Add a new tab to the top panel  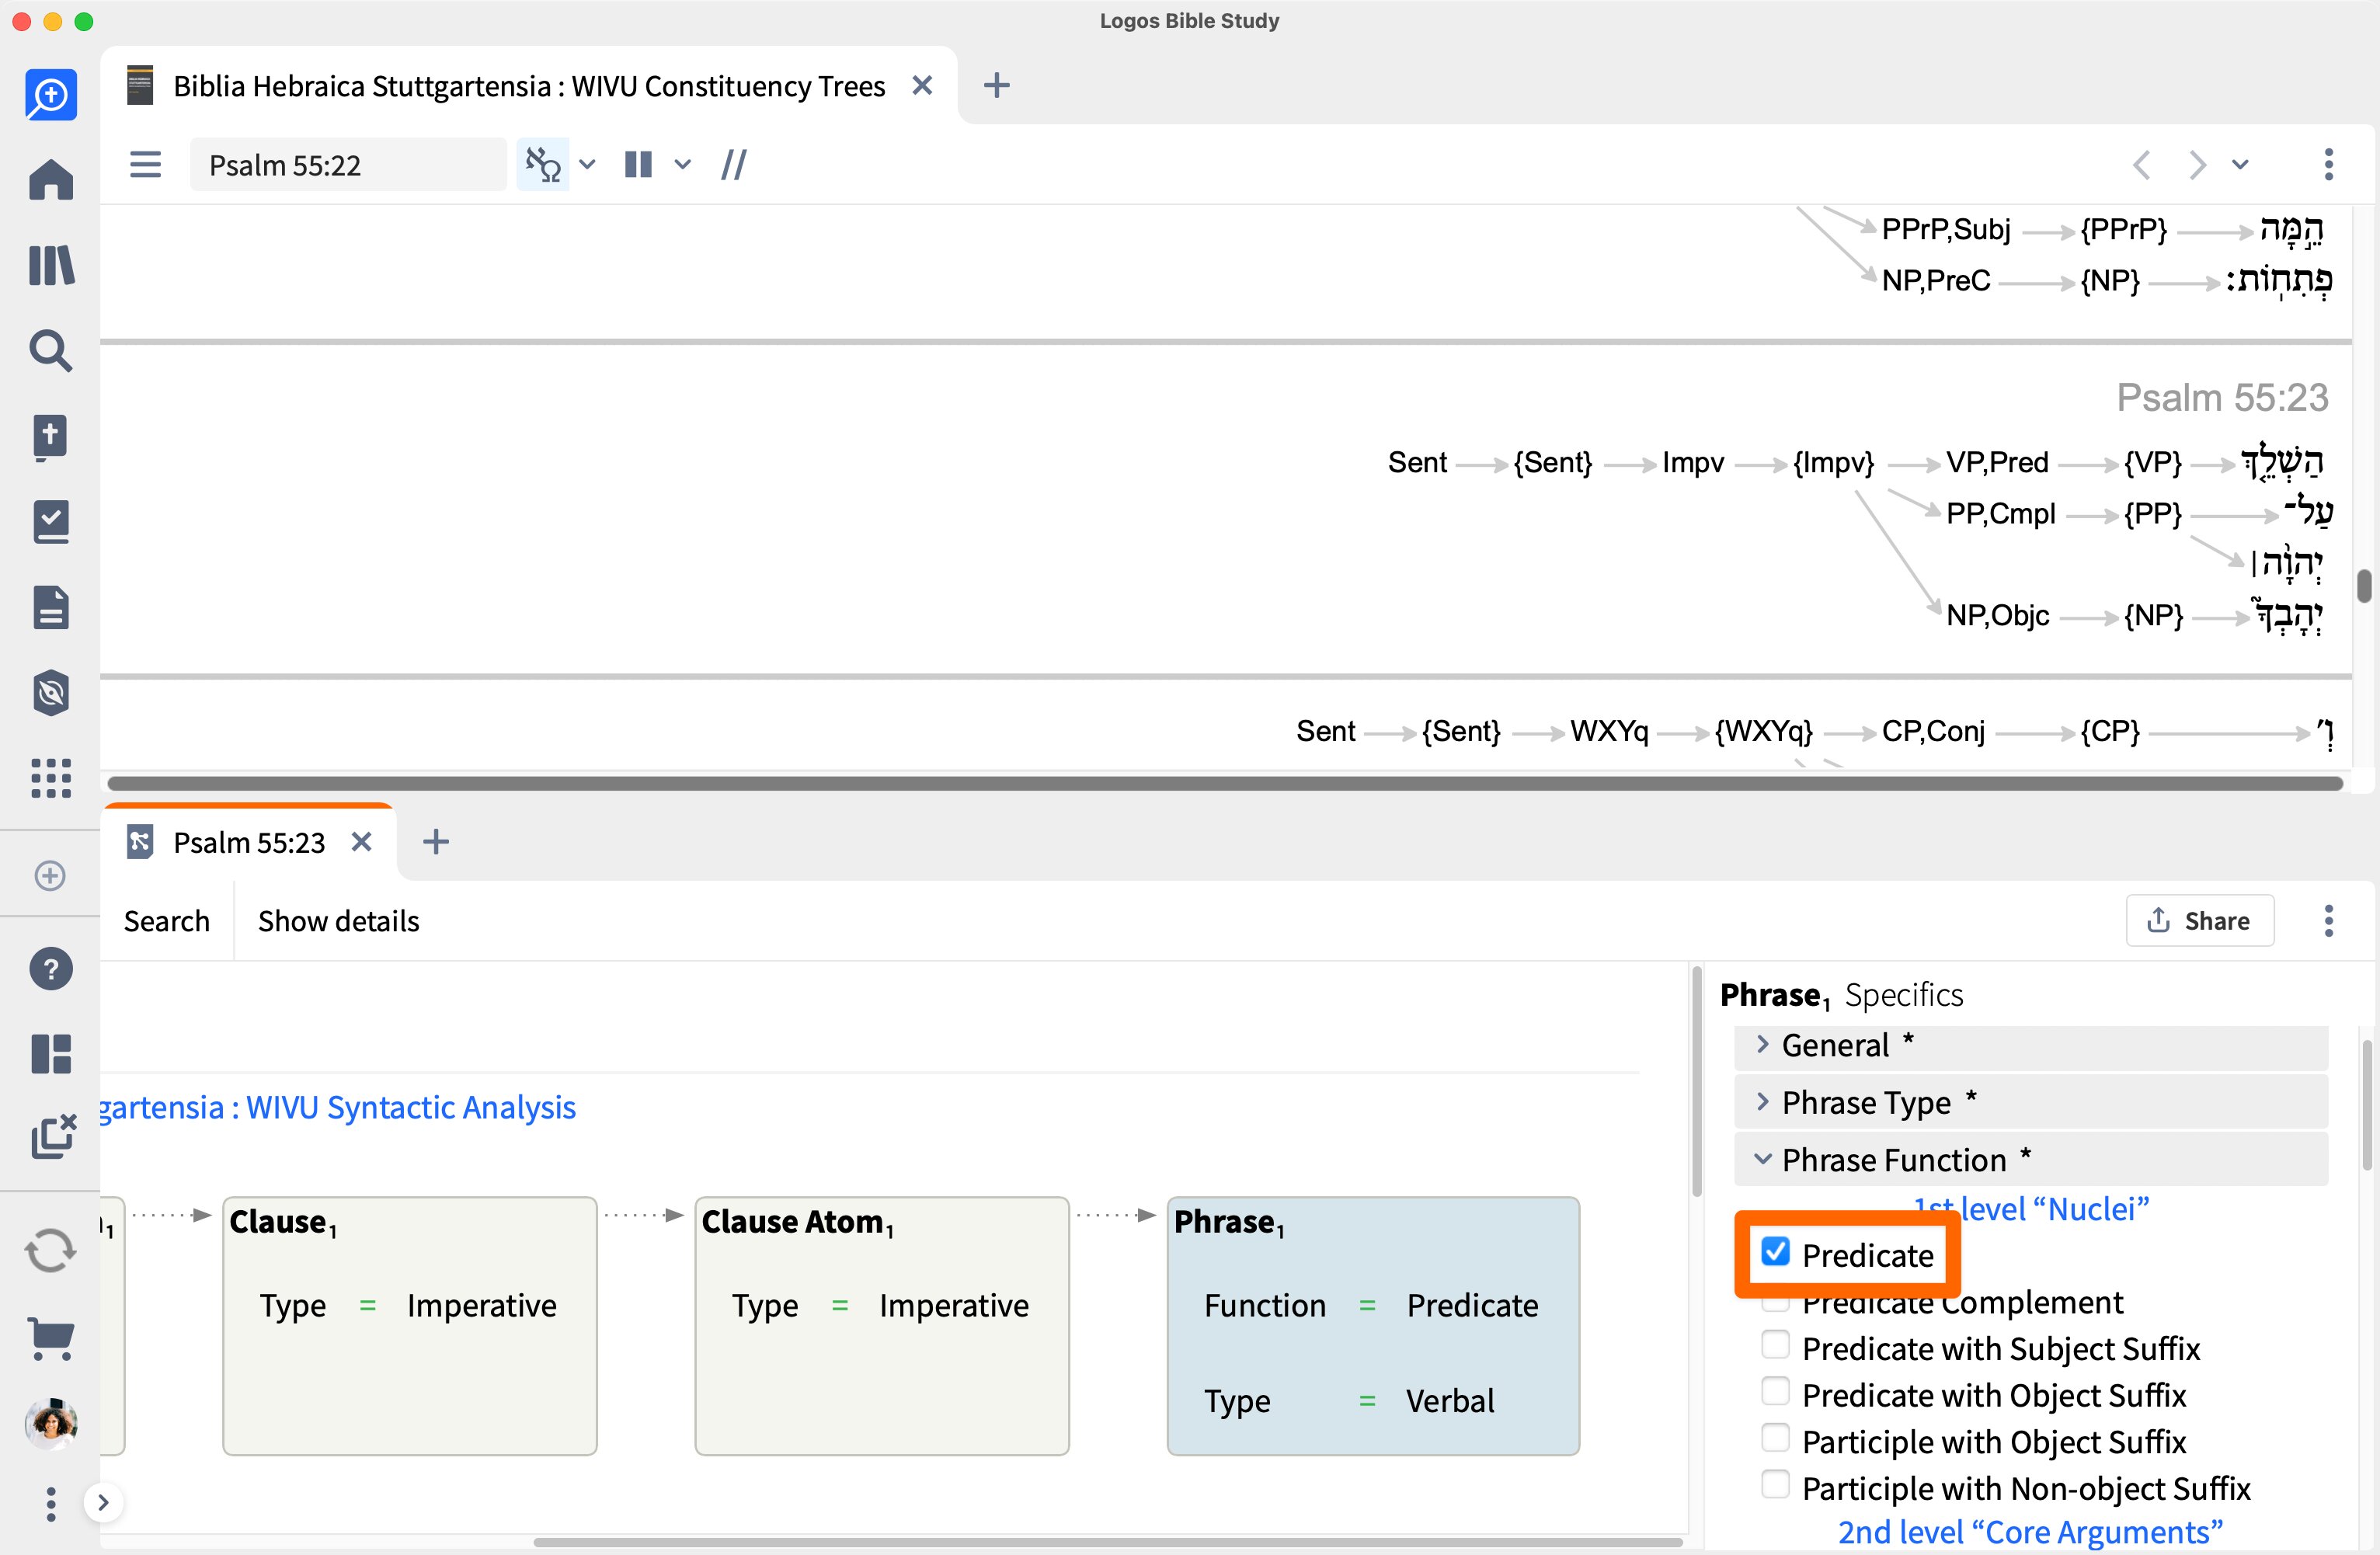coord(996,86)
